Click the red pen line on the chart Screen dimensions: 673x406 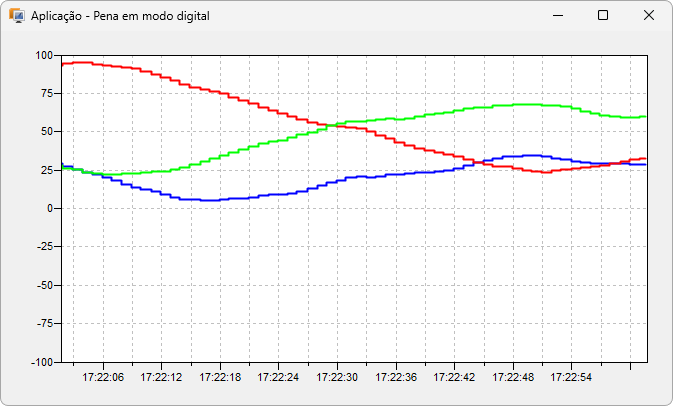tap(200, 88)
